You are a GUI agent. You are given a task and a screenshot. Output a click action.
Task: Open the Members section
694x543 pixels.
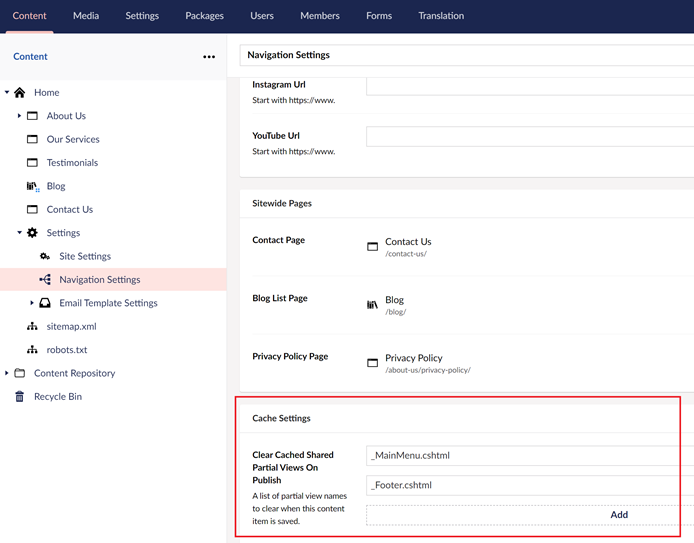320,16
